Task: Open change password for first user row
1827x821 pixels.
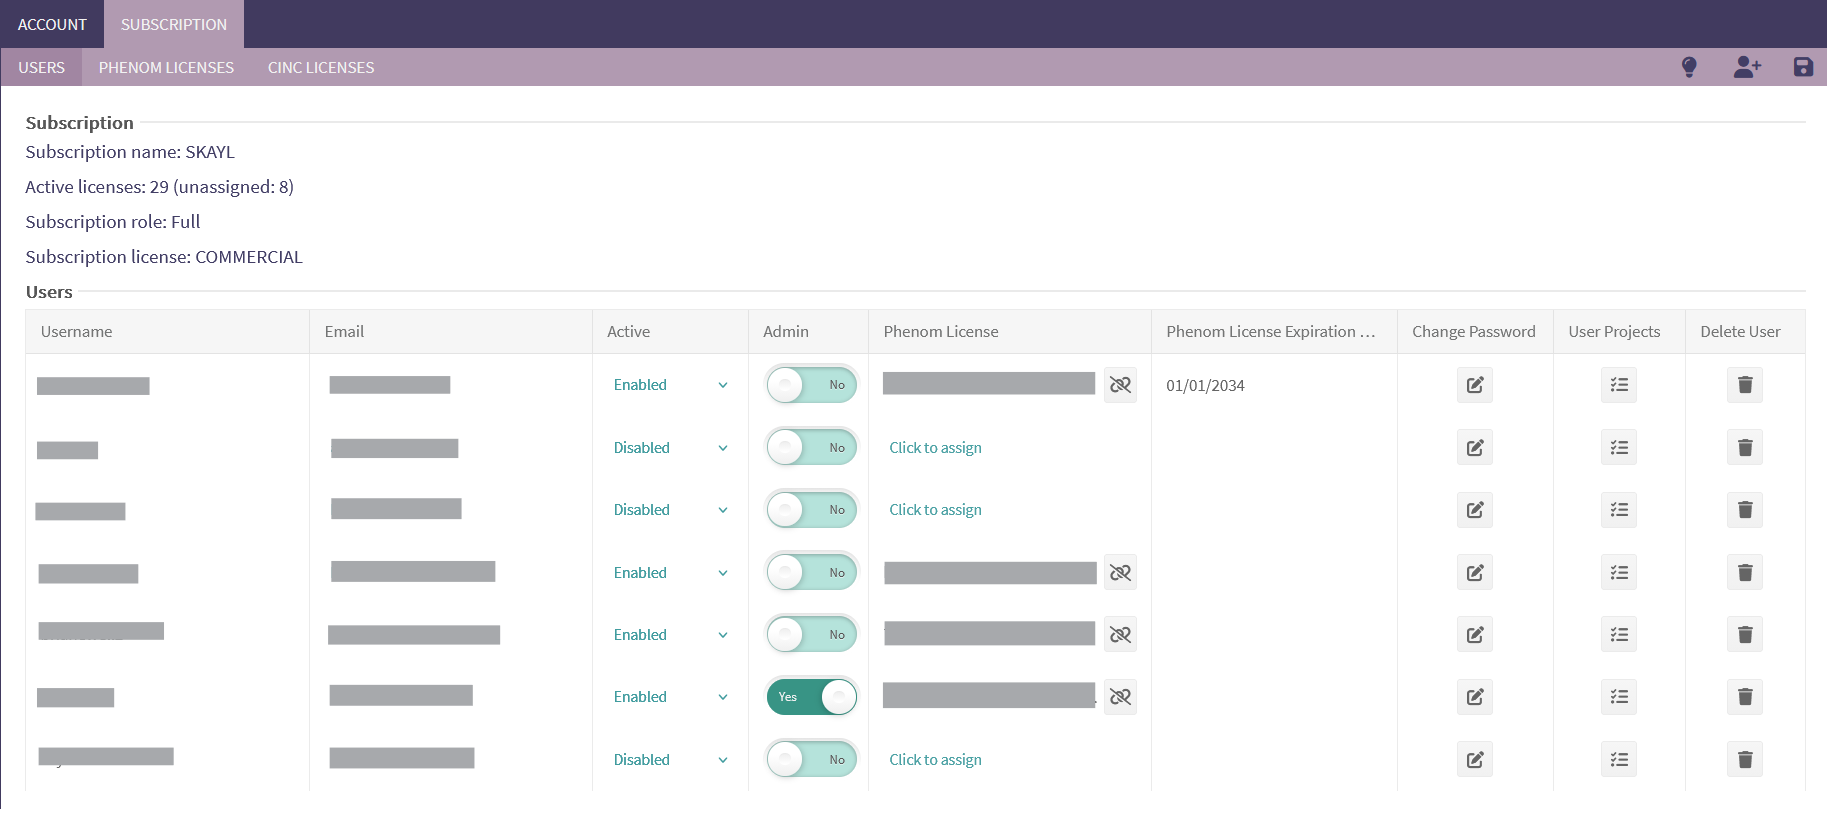Action: click(x=1474, y=385)
